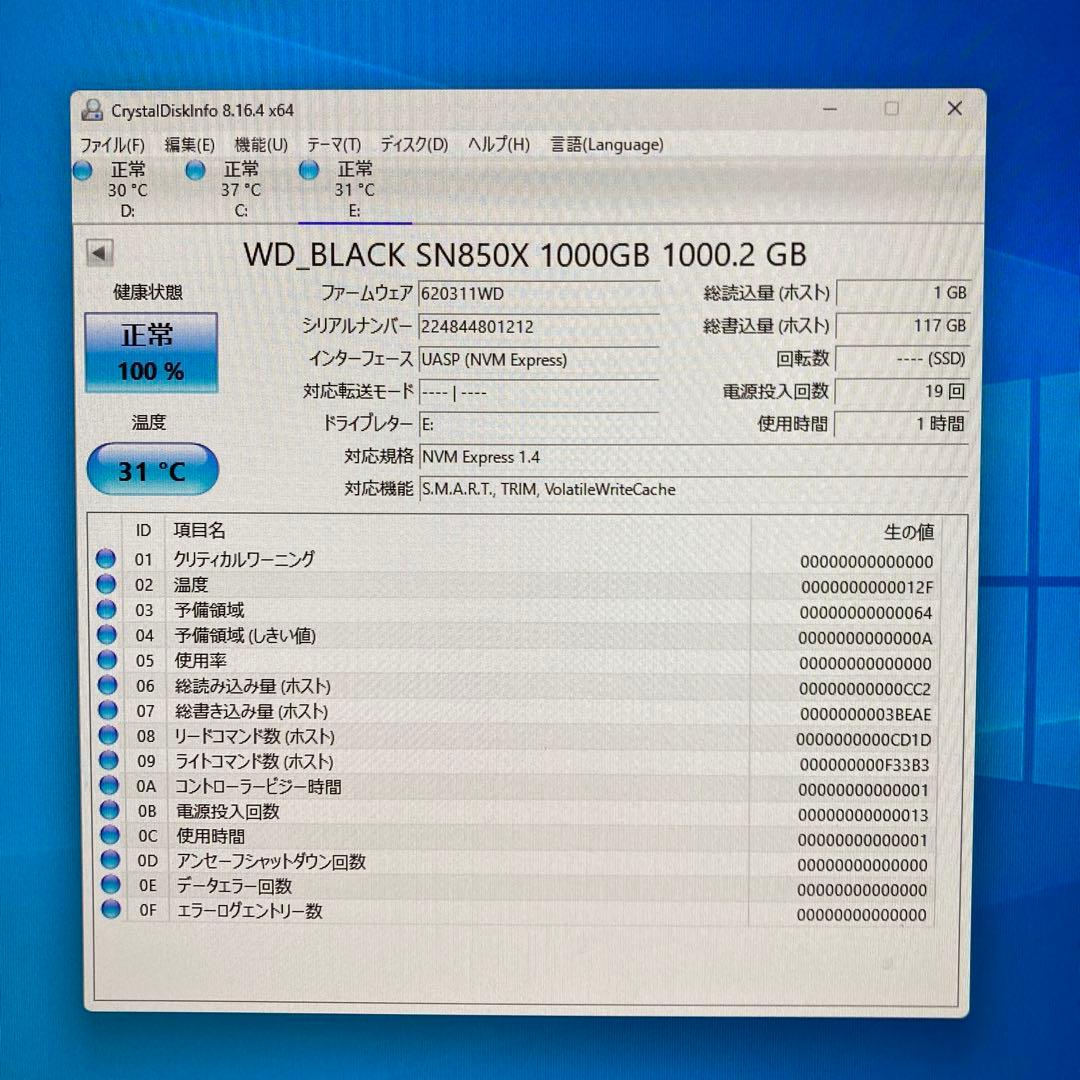Click the CrystalDiskInfo title bar application icon

pos(92,108)
